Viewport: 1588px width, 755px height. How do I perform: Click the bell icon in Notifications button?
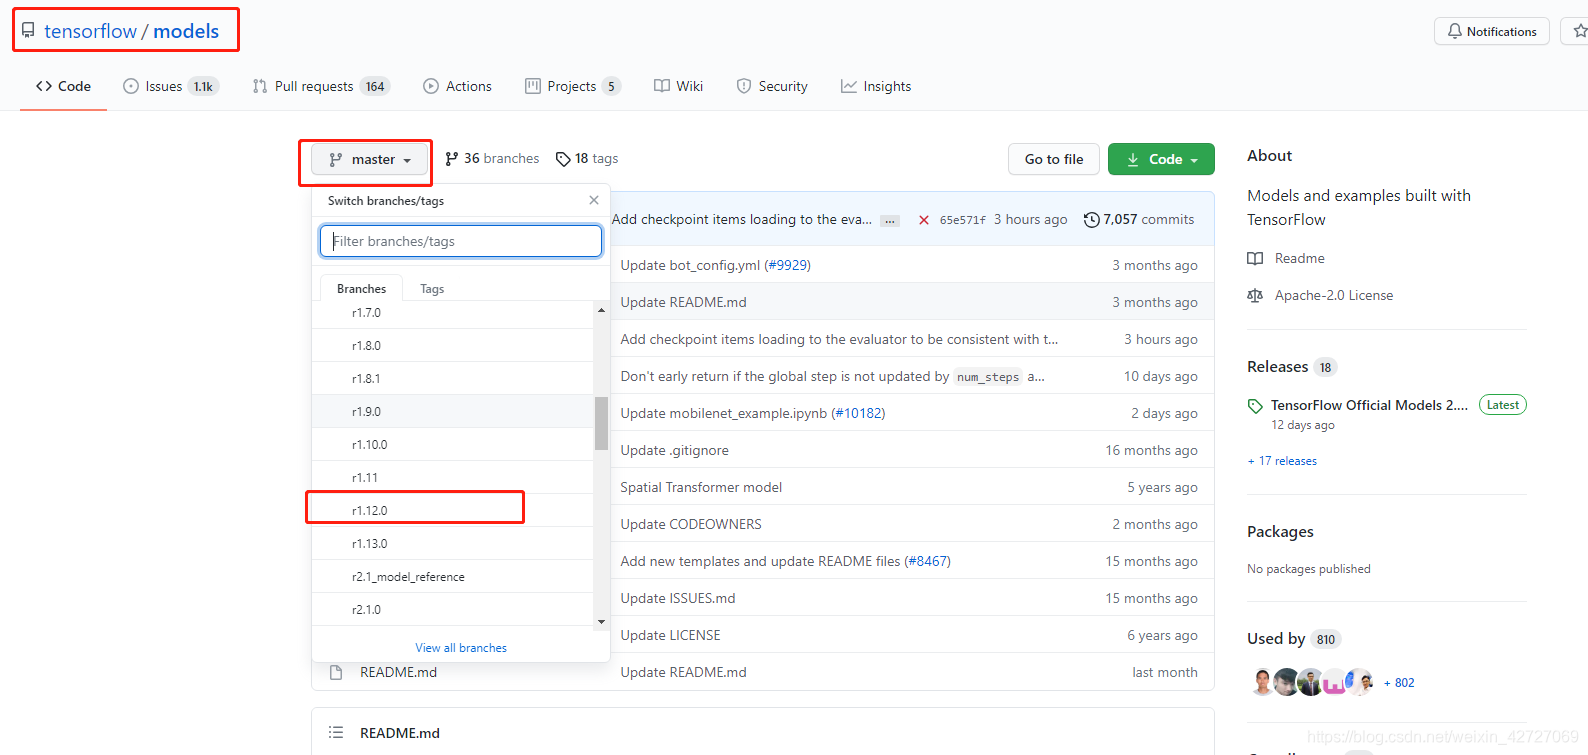coord(1455,31)
